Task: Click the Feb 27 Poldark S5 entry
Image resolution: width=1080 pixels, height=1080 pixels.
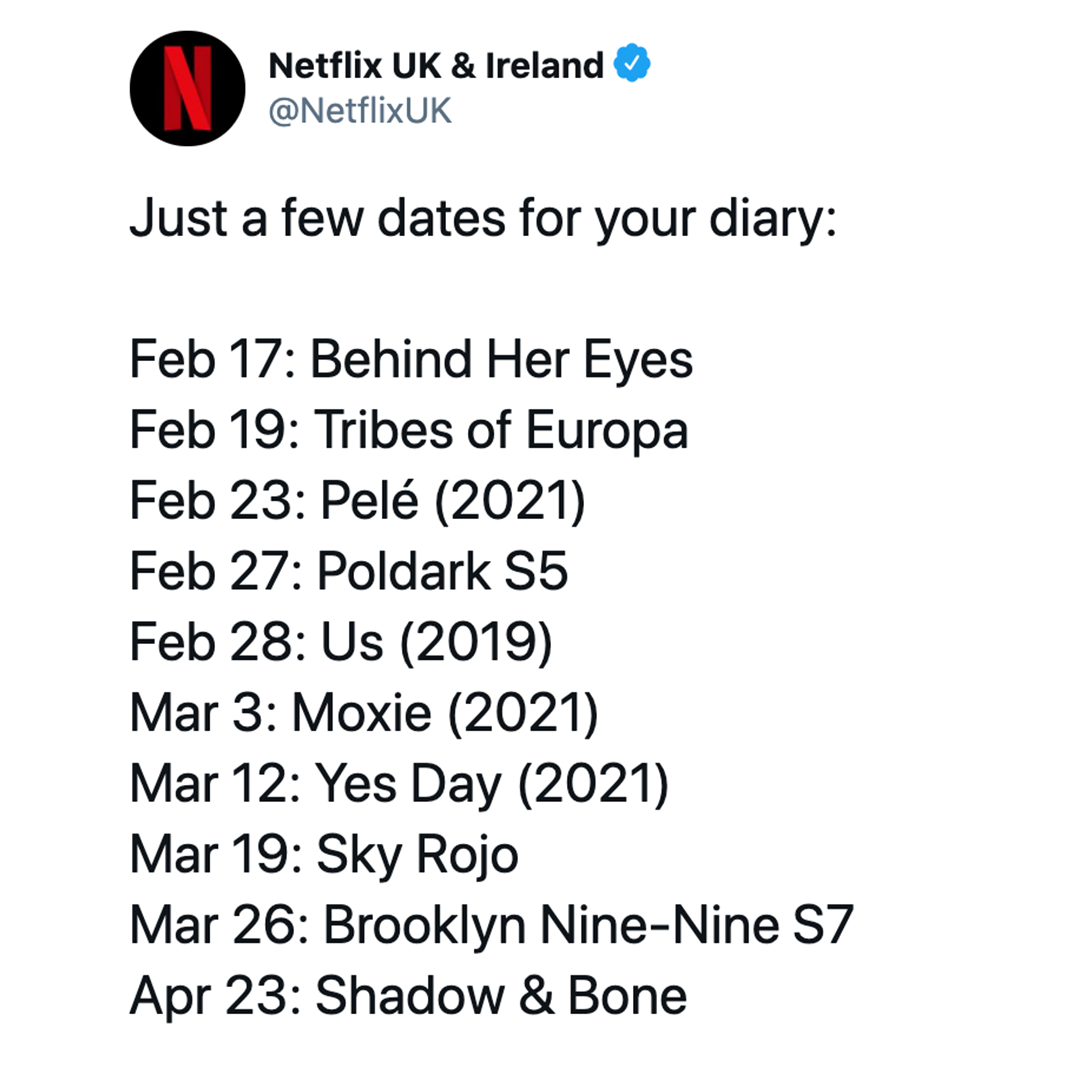Action: (349, 572)
